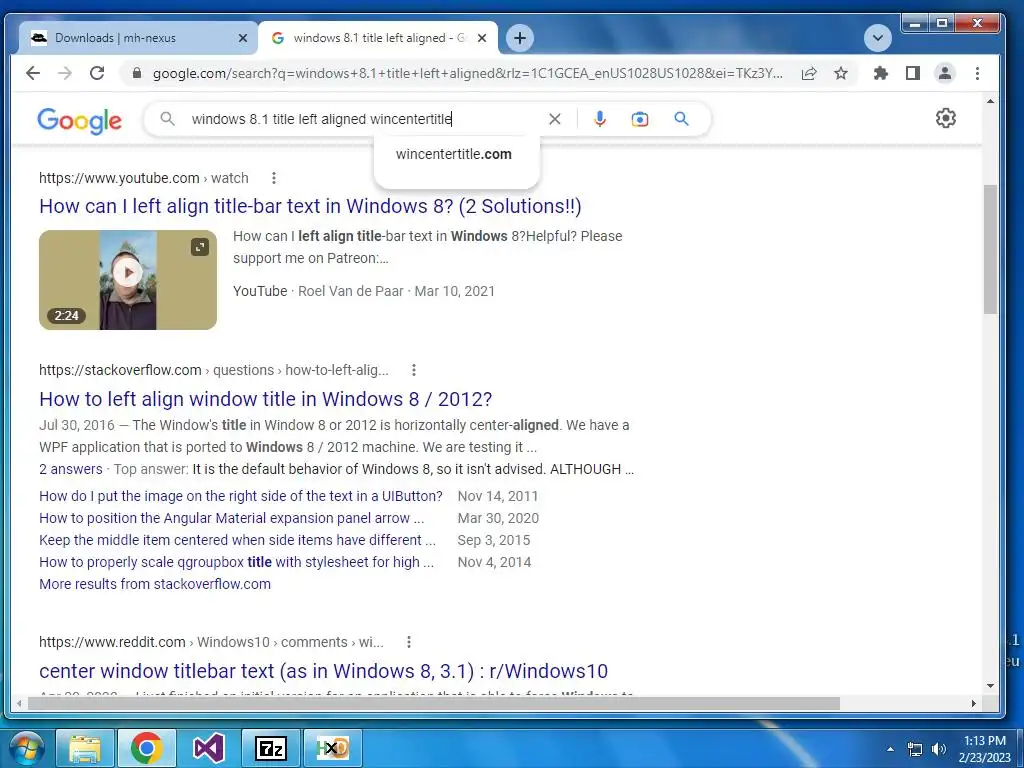The image size is (1024, 768).
Task: Click More results from stackoverflow.com
Action: (155, 584)
